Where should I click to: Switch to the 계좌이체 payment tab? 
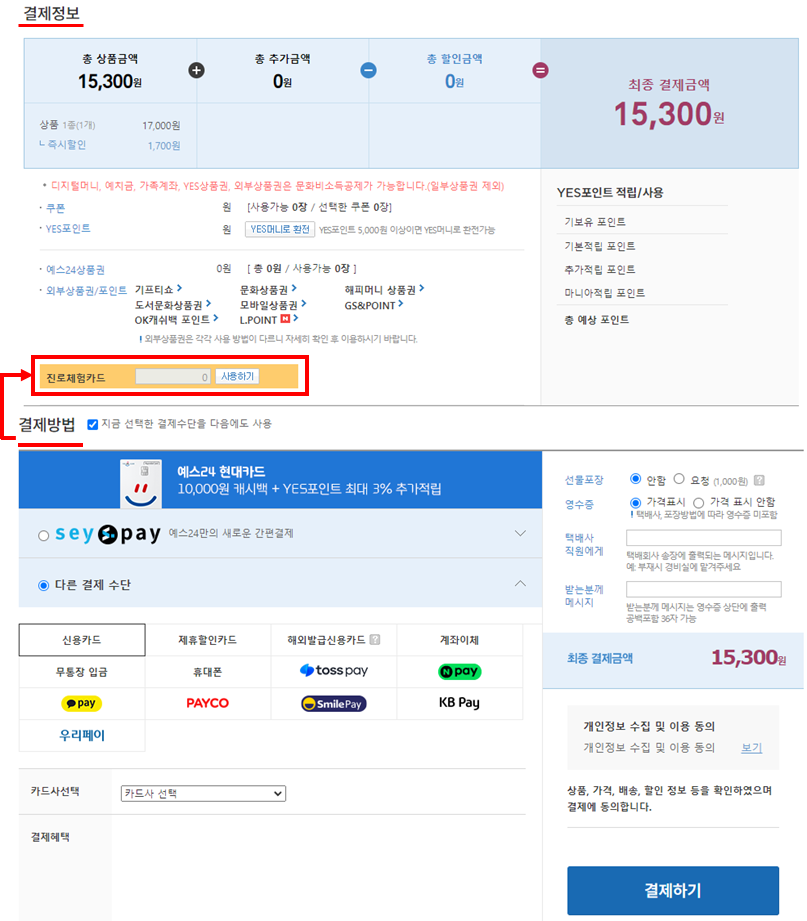(x=459, y=640)
